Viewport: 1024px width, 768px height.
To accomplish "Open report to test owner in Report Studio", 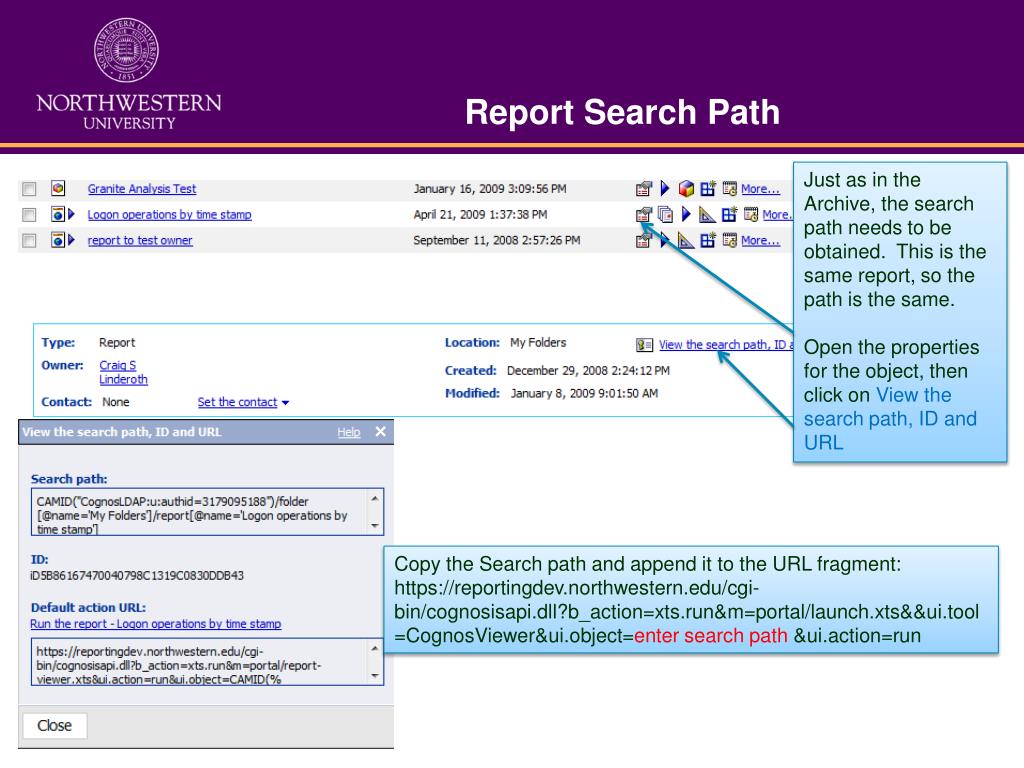I will pyautogui.click(x=686, y=240).
